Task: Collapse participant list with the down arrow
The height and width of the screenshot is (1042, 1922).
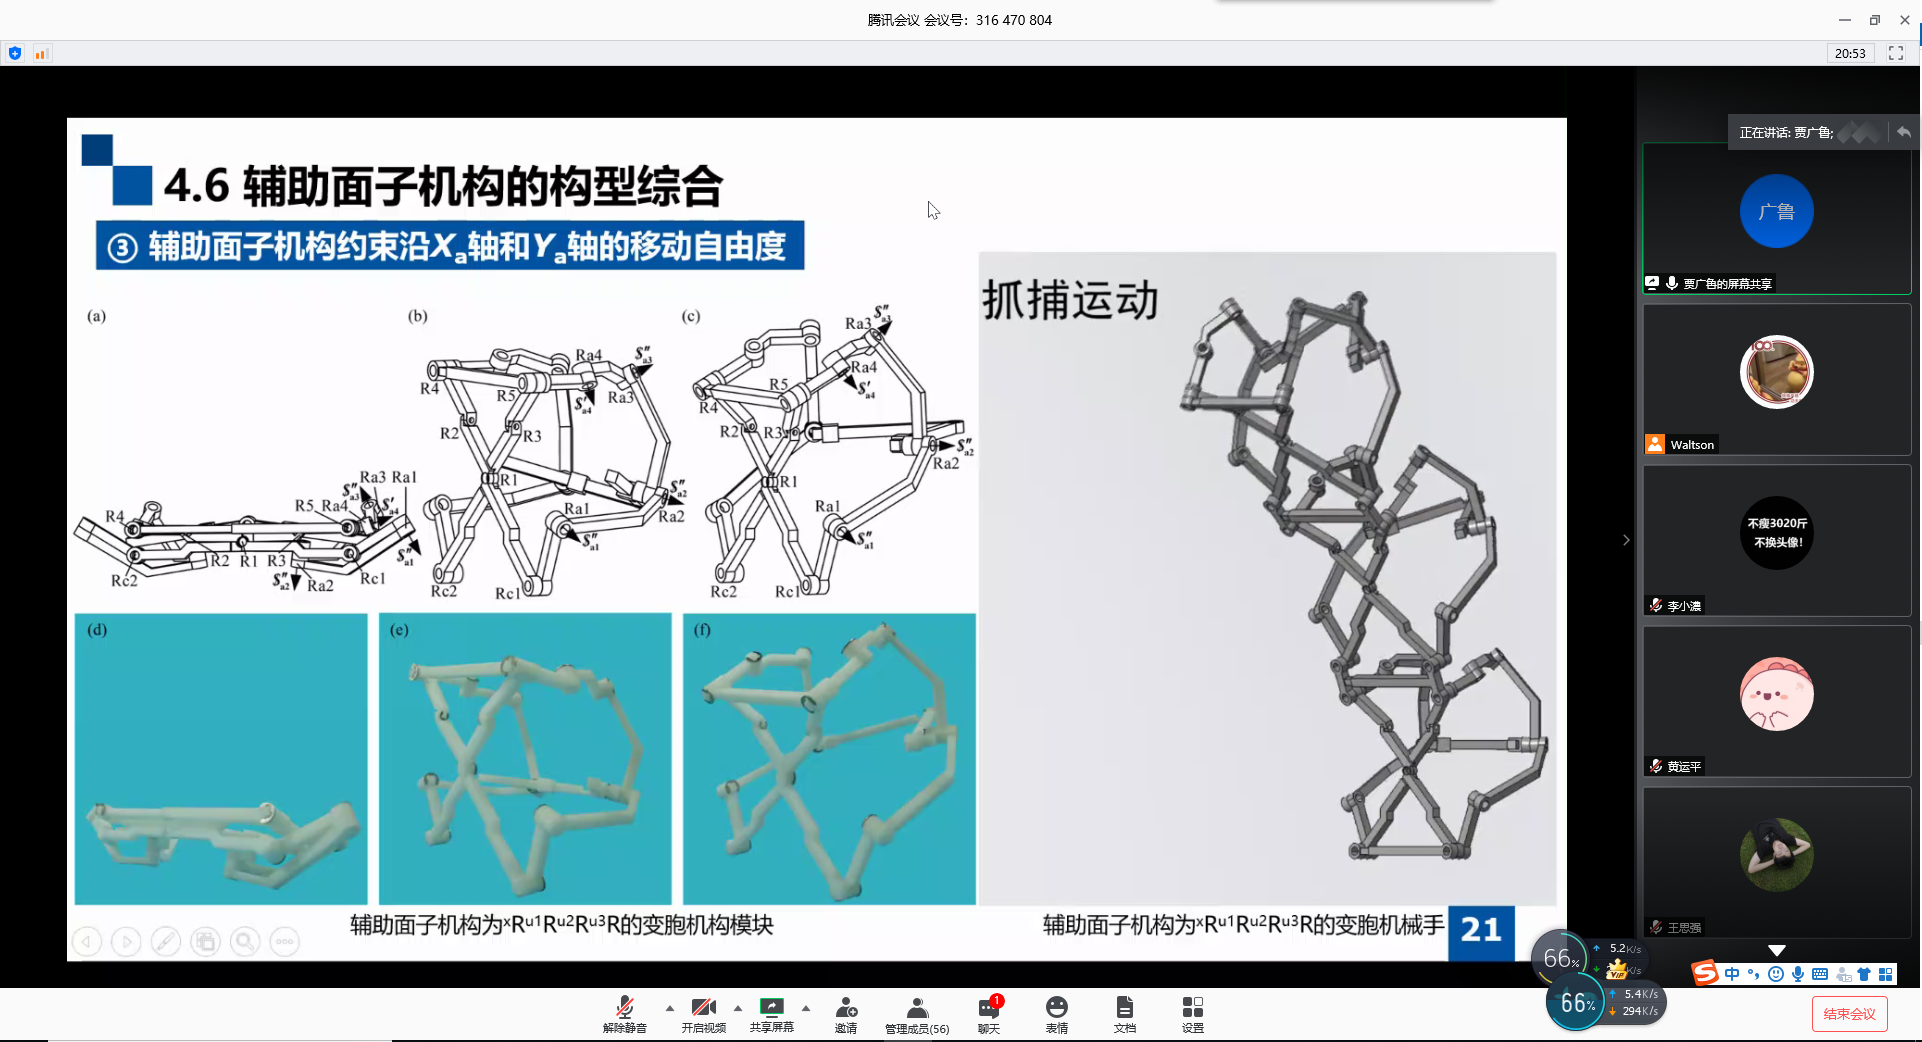Action: (x=1777, y=950)
